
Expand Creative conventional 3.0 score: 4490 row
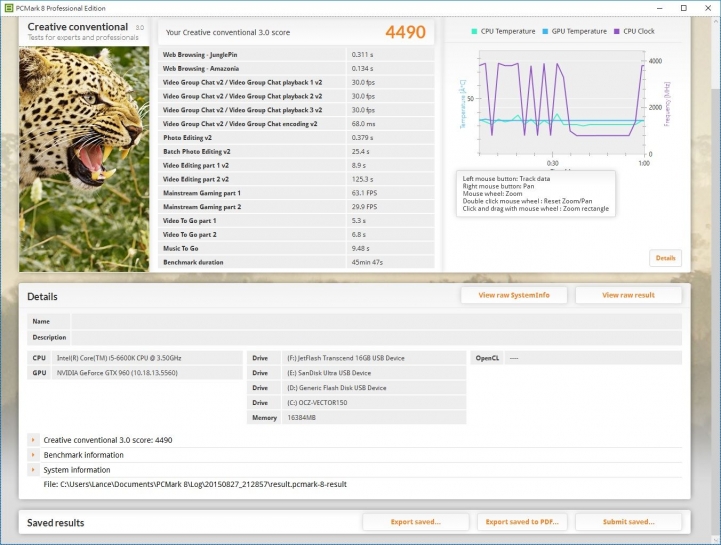(33, 440)
